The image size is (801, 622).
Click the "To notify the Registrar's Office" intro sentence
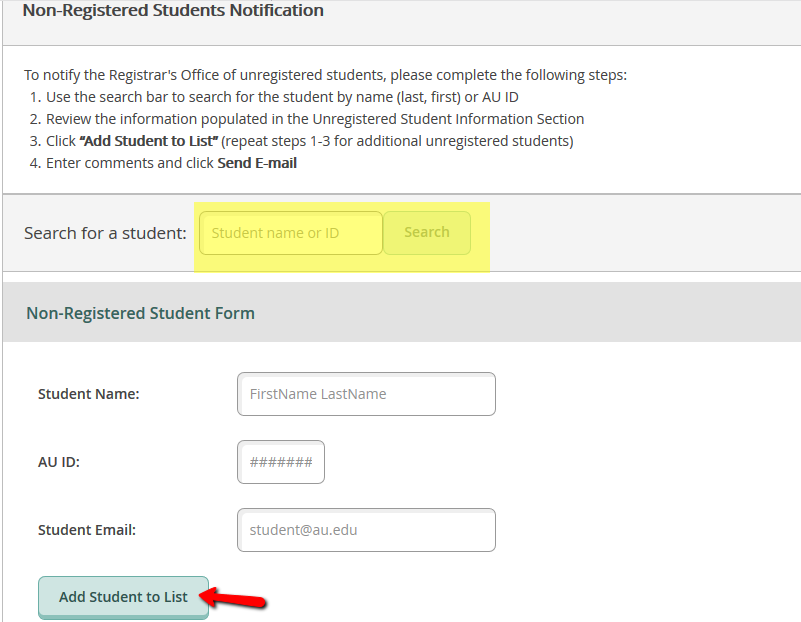325,75
